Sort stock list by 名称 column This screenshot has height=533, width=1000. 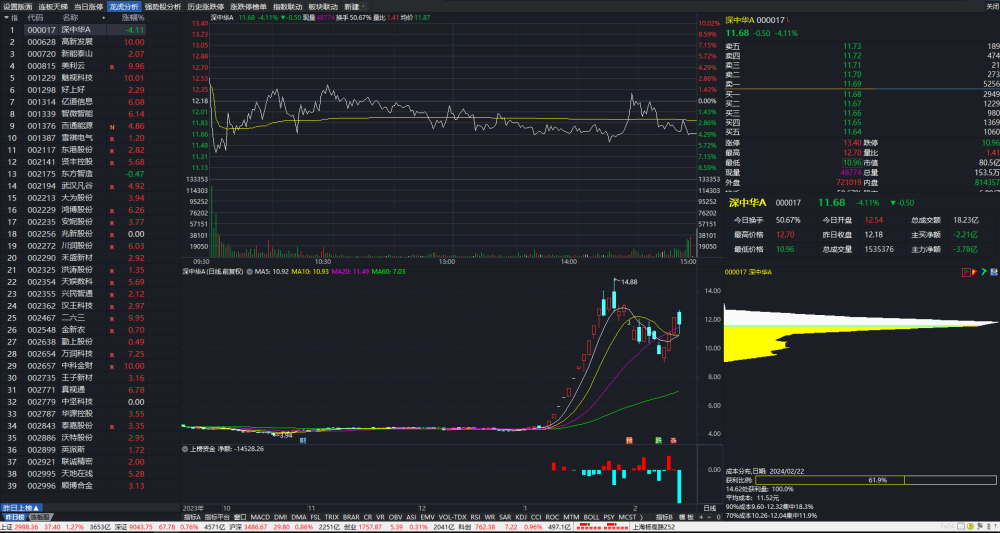pyautogui.click(x=70, y=18)
